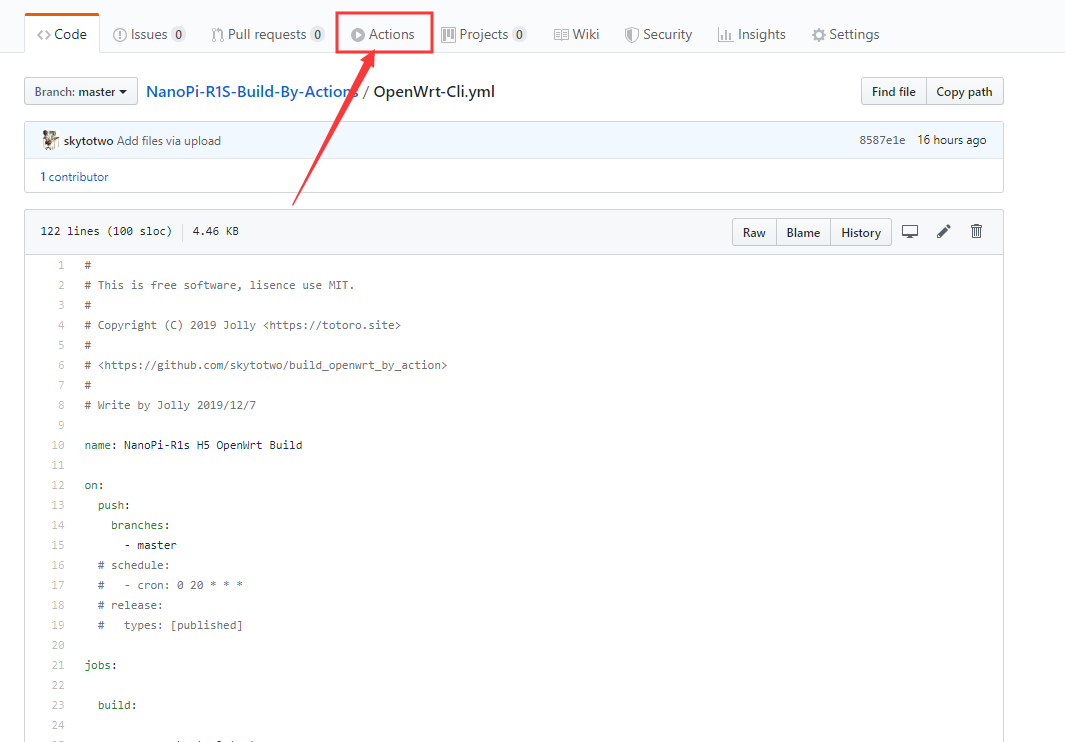The width and height of the screenshot is (1065, 742).
Task: Expand the Branch: master dropdown
Action: pyautogui.click(x=81, y=91)
